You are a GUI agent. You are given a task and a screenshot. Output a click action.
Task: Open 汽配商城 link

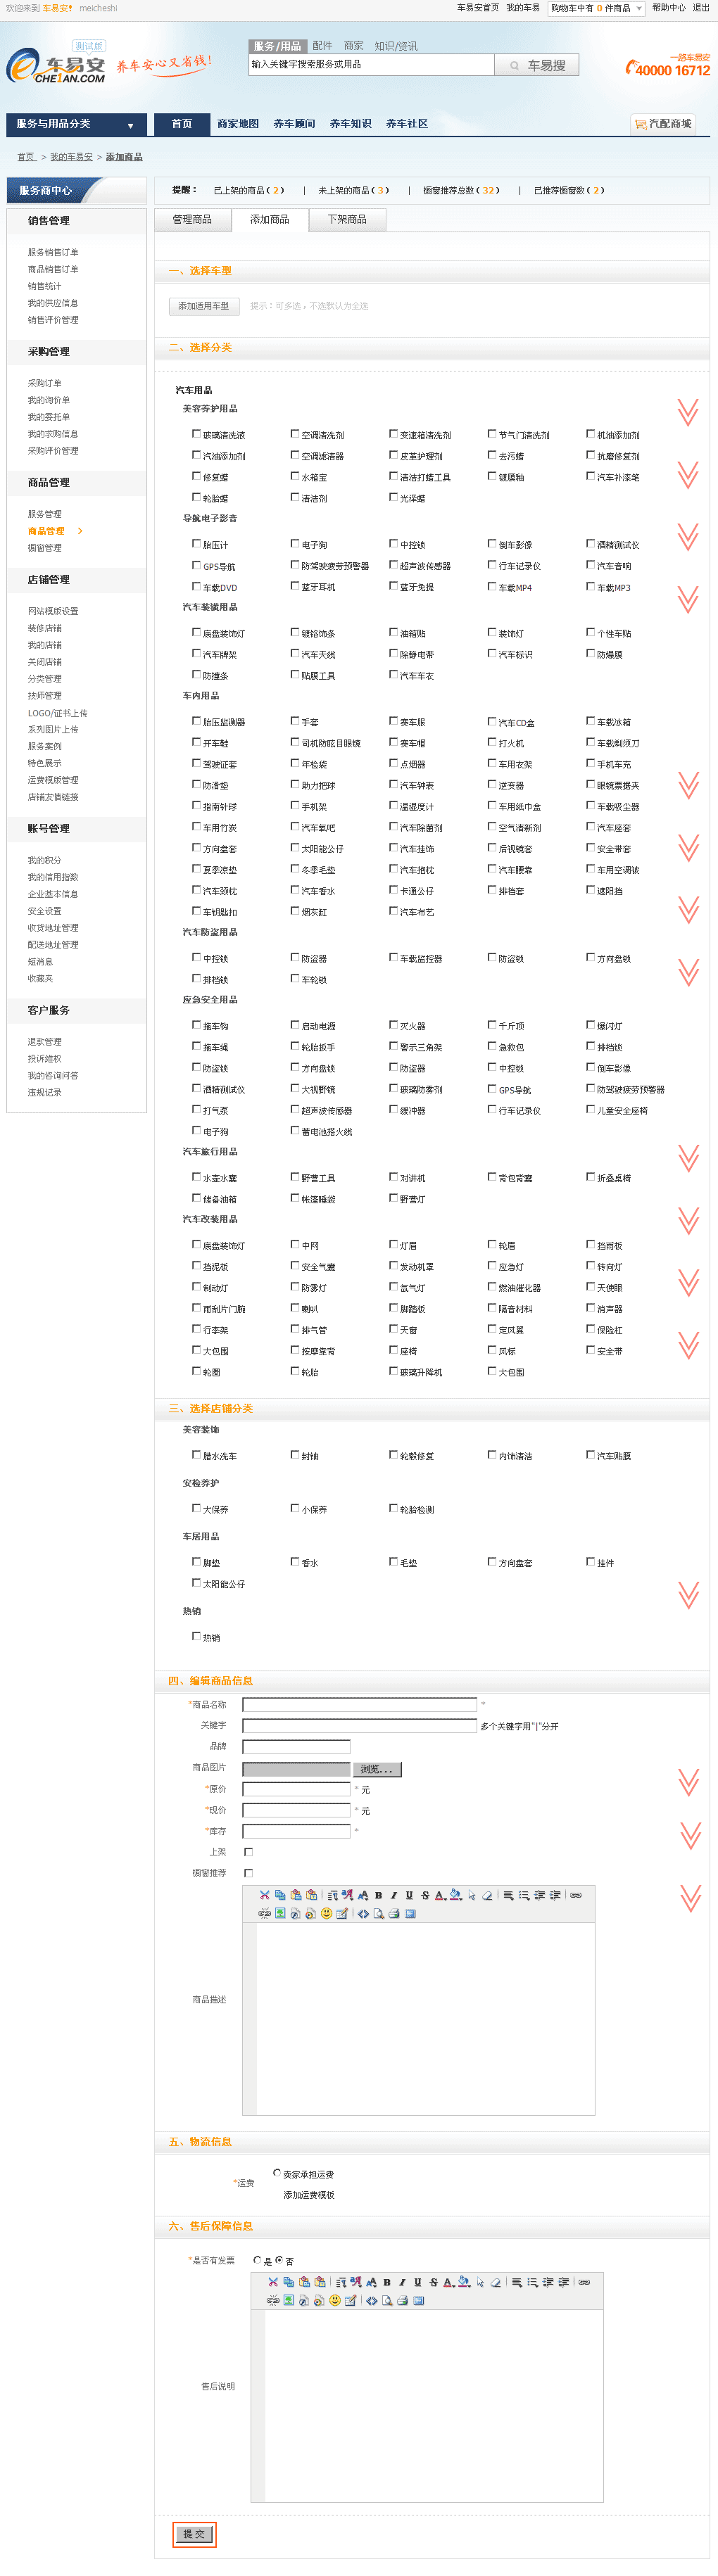pyautogui.click(x=663, y=124)
